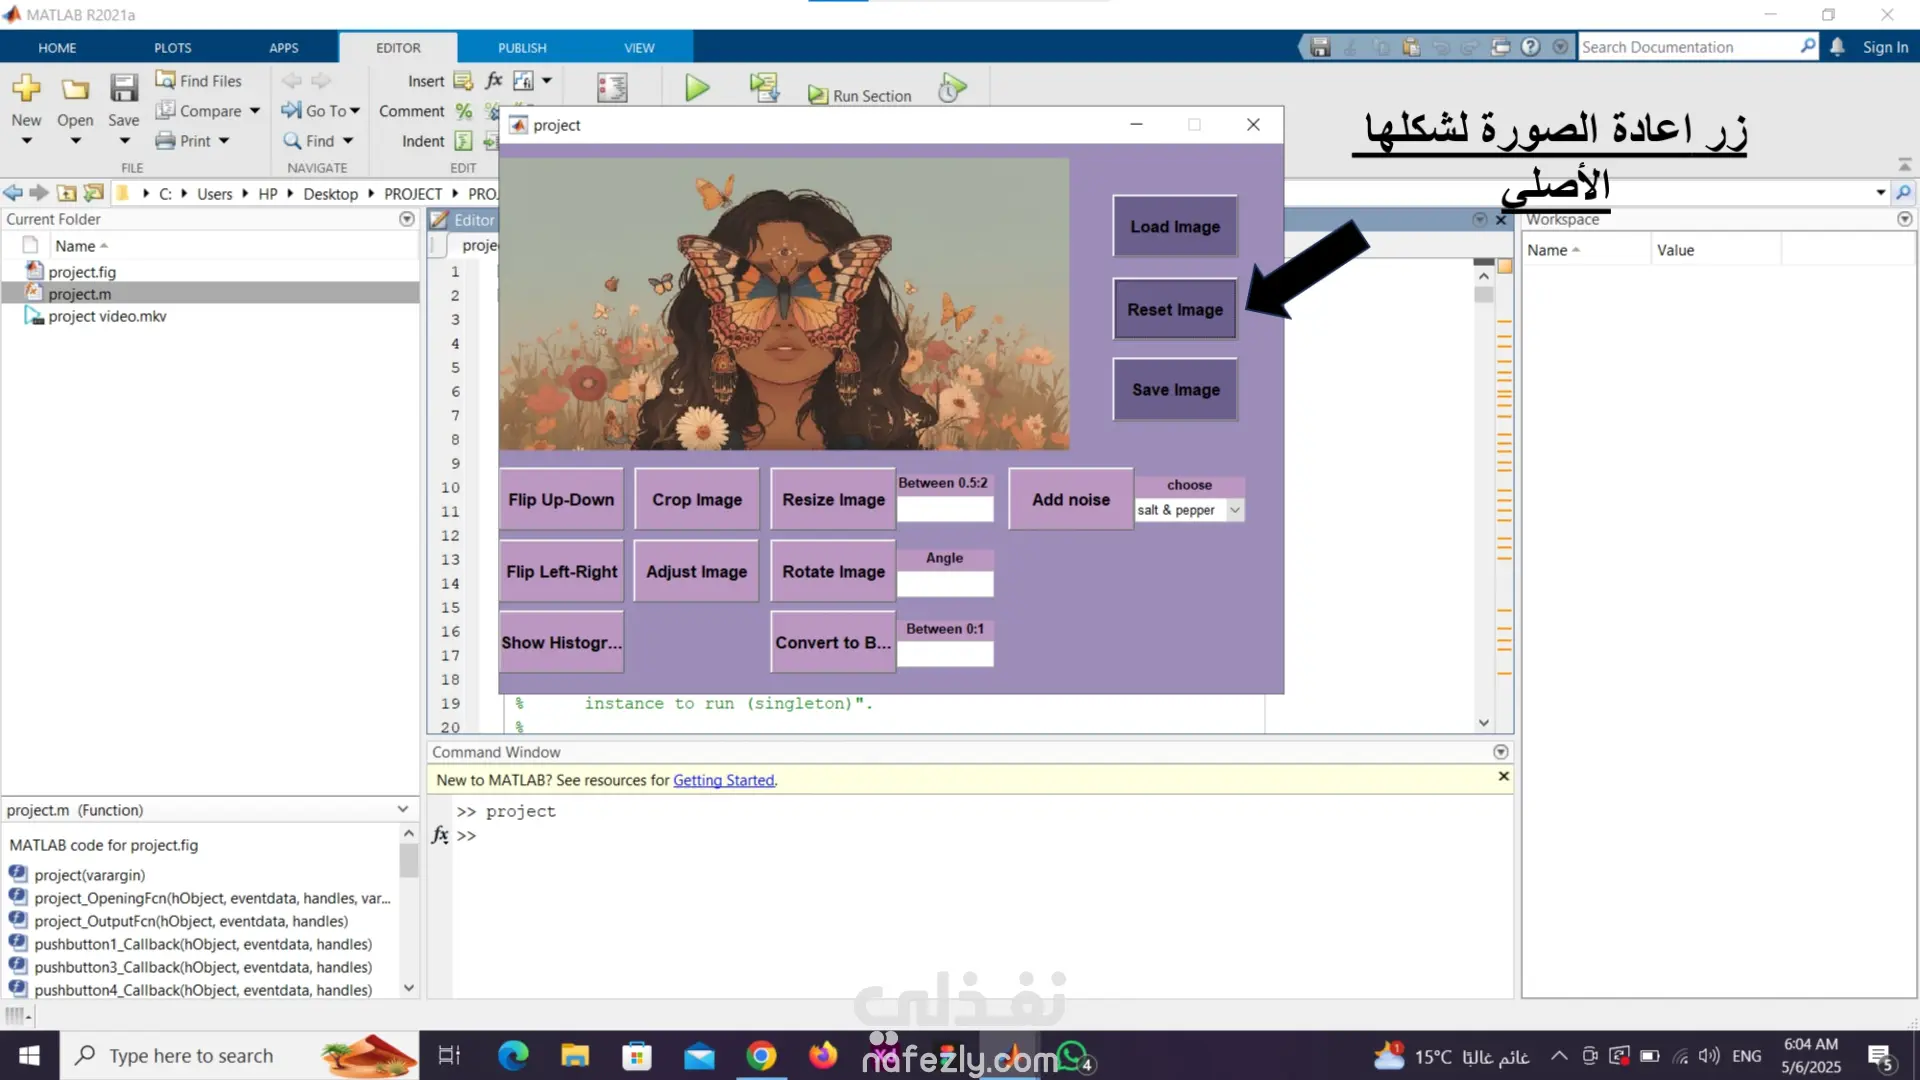Click the smart Indent icon
Screen dimensions: 1920x1080
(463, 141)
